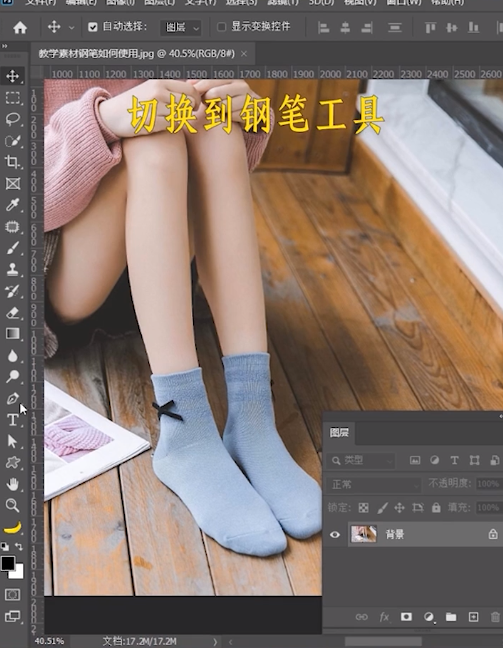
Task: Toggle type layer filter T icon
Action: 454,460
